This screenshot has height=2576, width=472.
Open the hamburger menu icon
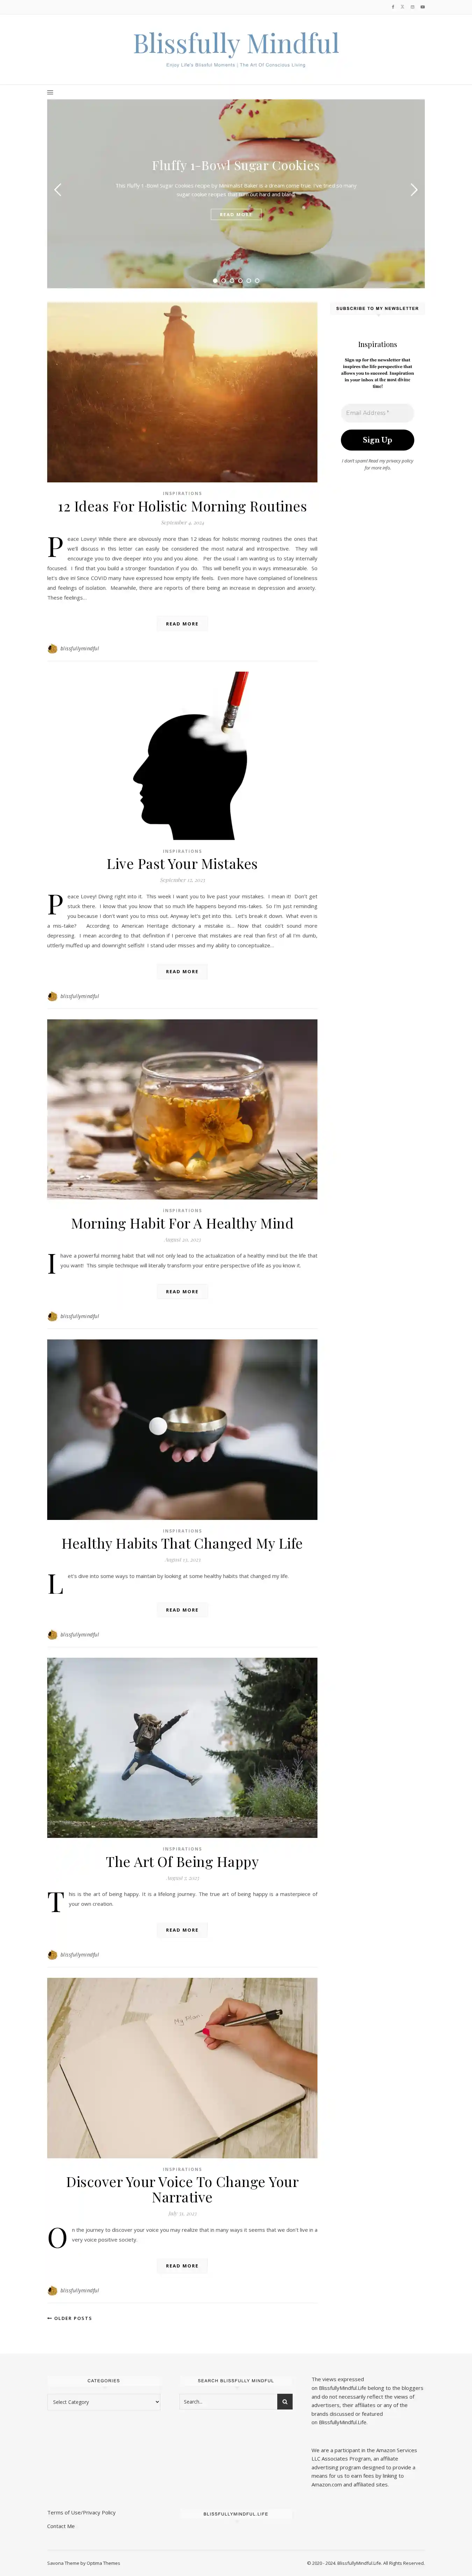(x=50, y=92)
